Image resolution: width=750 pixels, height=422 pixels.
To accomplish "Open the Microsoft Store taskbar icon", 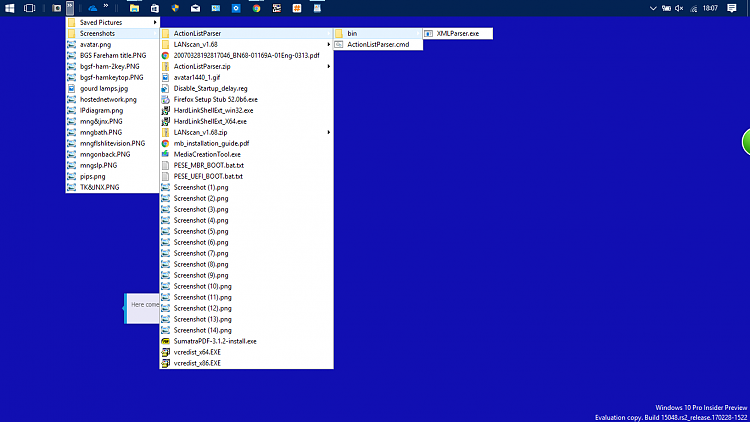I will 154,8.
